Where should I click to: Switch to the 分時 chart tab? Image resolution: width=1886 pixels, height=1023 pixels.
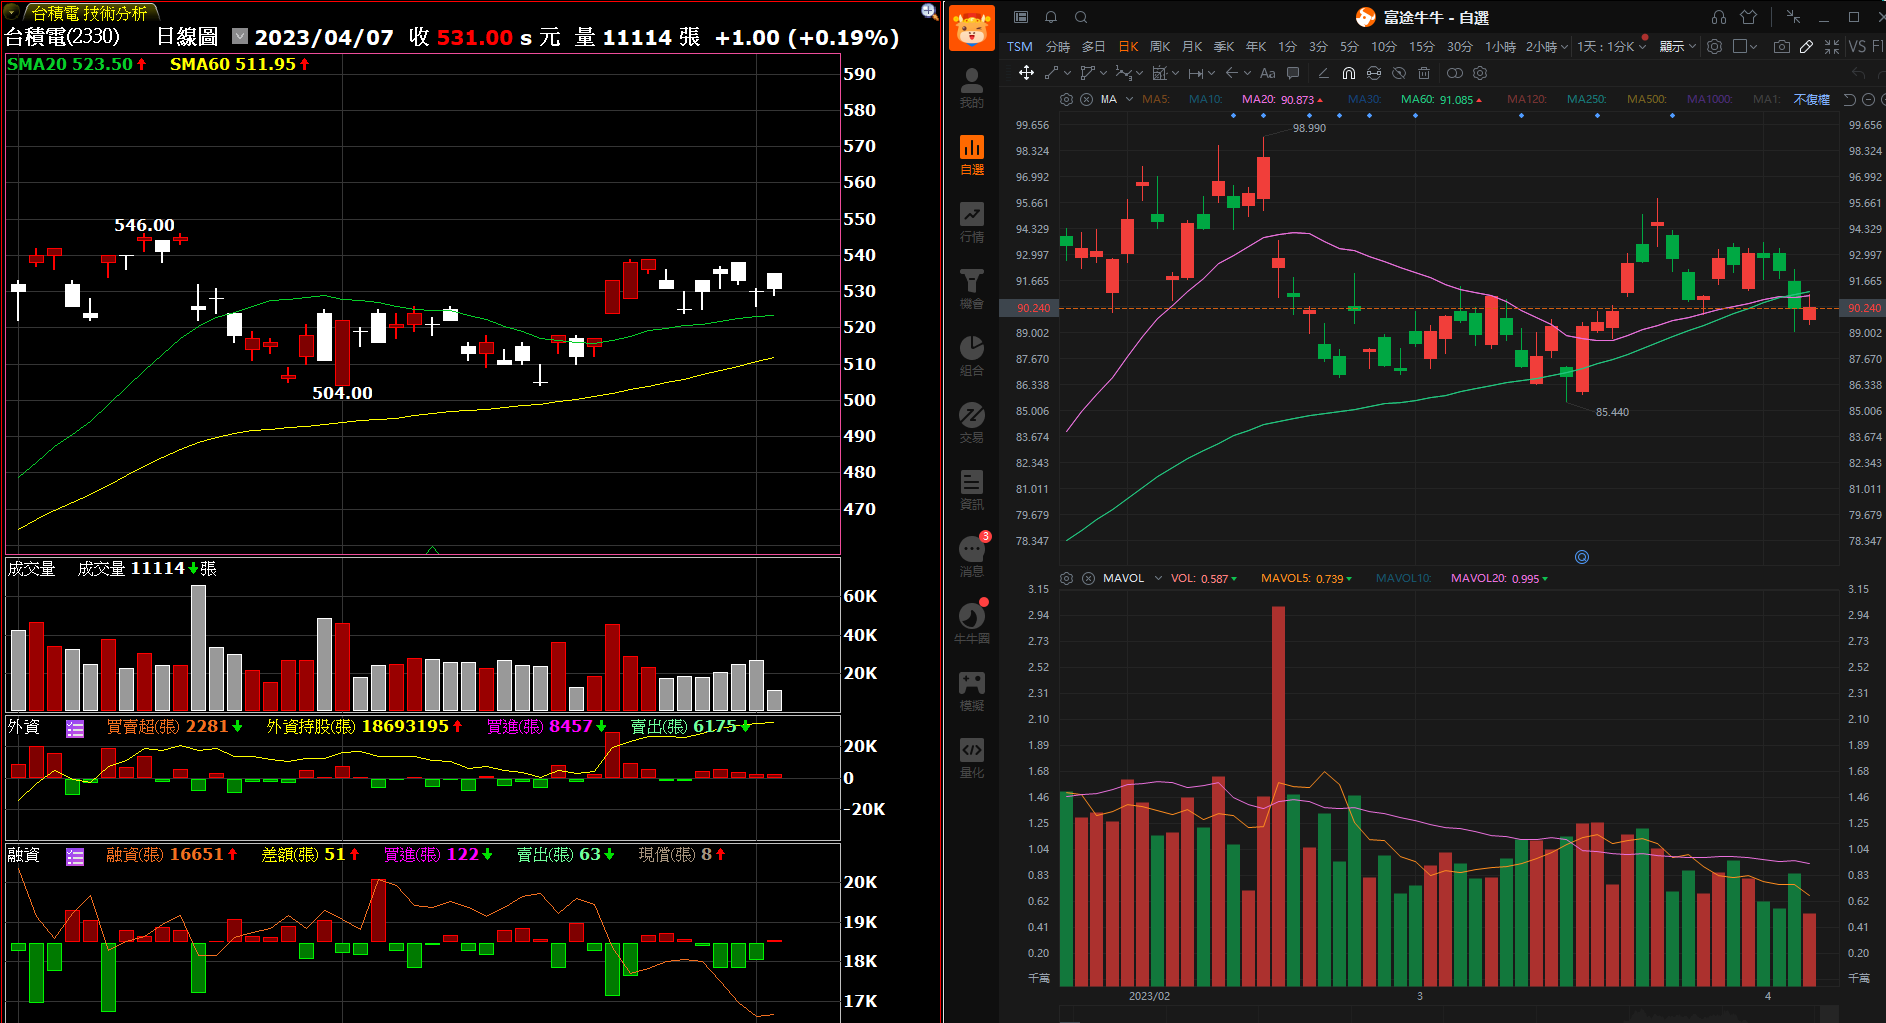[x=1058, y=47]
